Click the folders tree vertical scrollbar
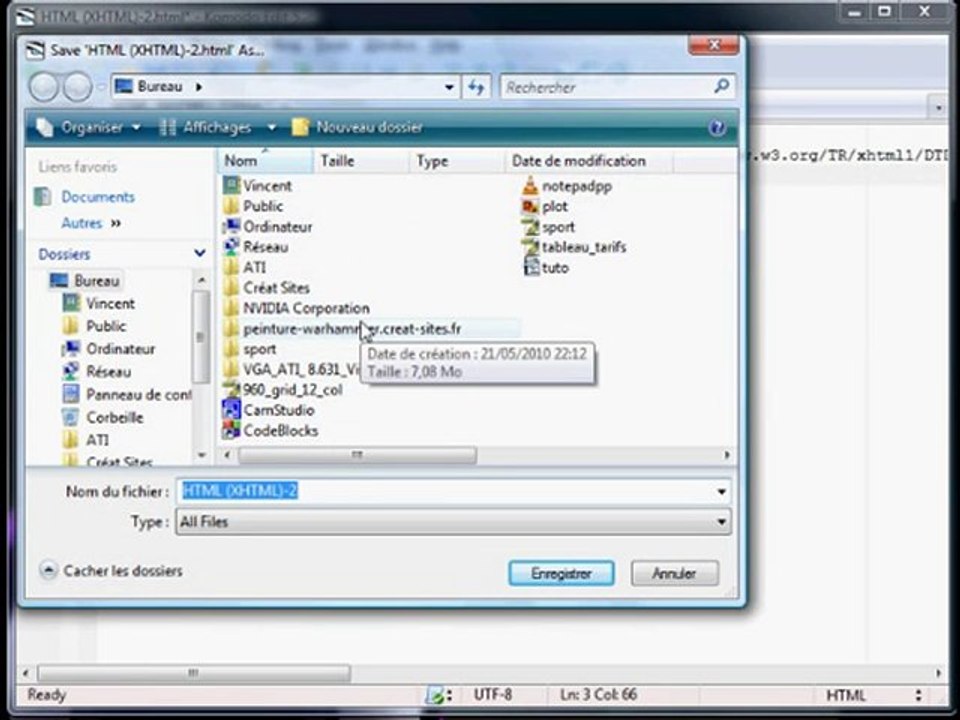This screenshot has width=960, height=720. (x=201, y=337)
